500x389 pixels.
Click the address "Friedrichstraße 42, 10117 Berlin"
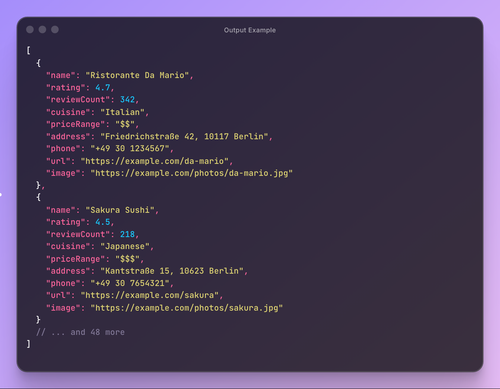tap(184, 137)
